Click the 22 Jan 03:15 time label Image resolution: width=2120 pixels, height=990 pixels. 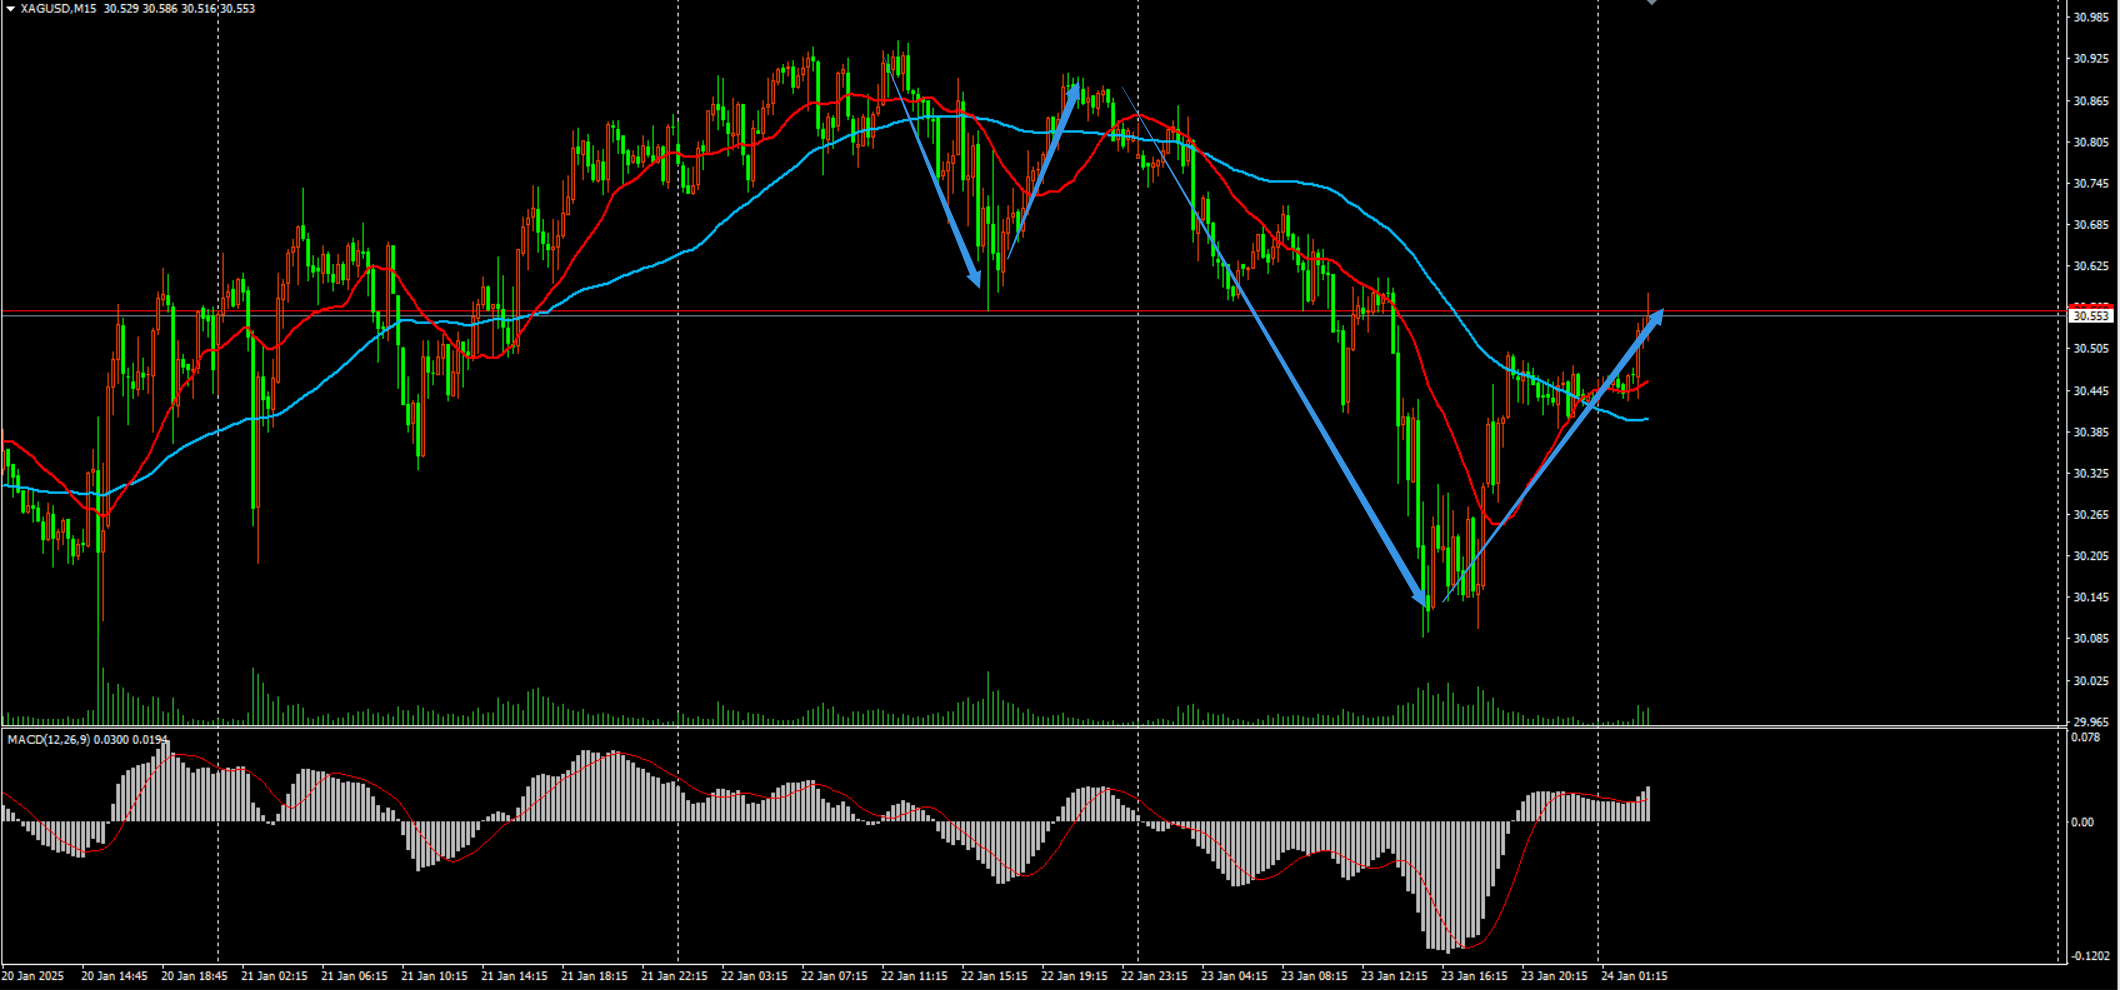pos(754,975)
